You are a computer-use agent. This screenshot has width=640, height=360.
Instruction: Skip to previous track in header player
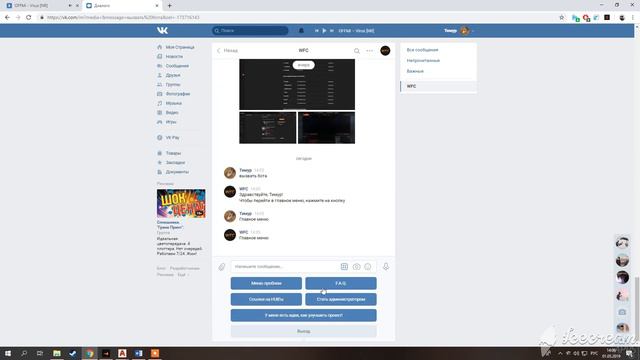(316, 31)
